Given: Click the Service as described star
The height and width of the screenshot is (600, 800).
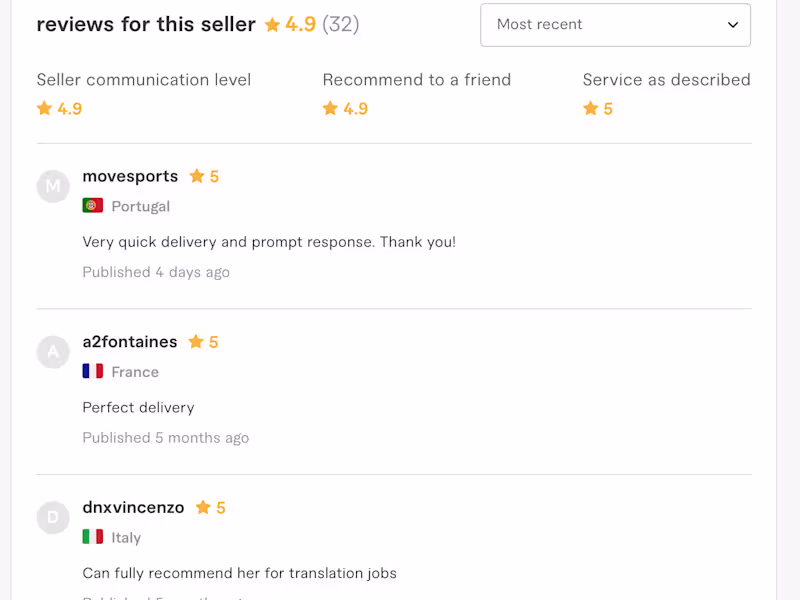Looking at the screenshot, I should coord(590,109).
